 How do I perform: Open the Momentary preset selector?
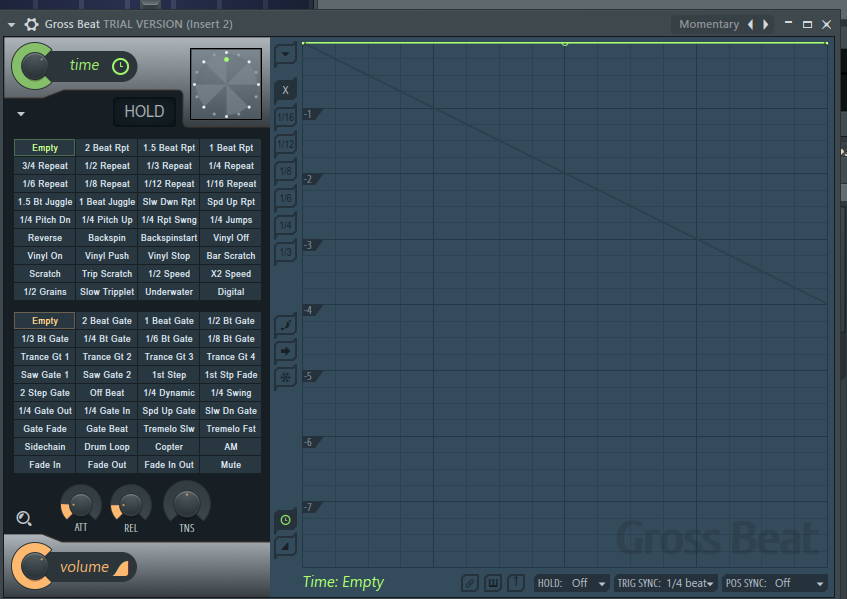pyautogui.click(x=709, y=24)
